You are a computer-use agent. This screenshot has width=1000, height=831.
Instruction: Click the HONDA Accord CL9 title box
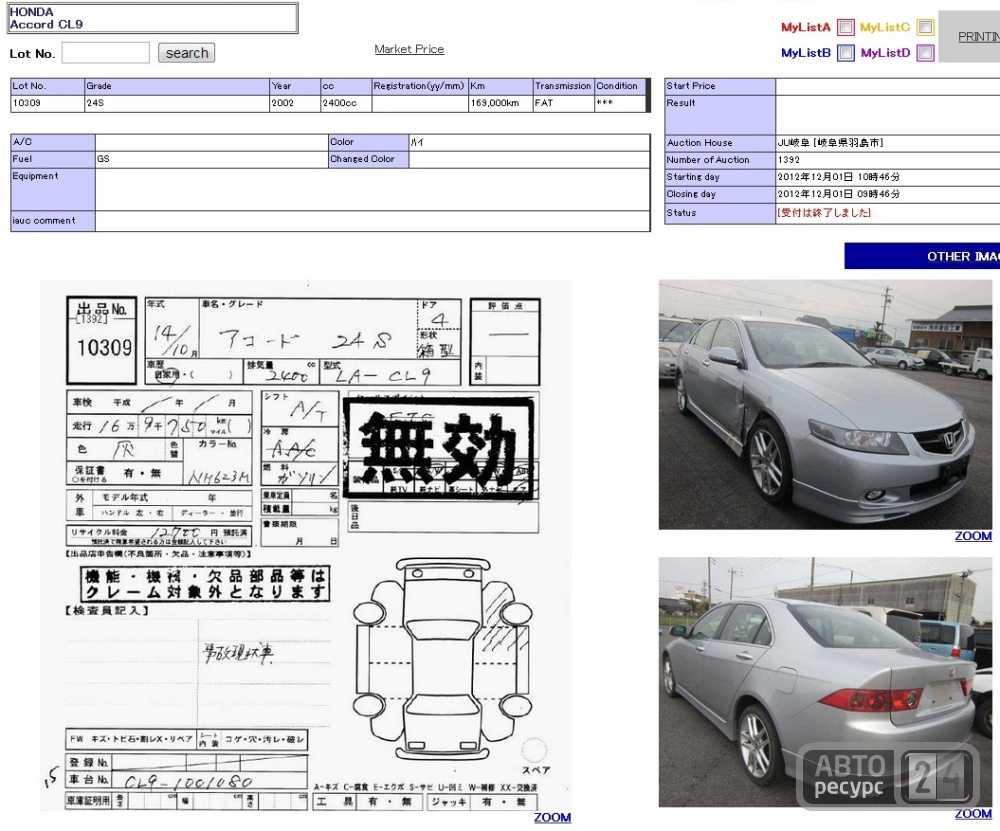(153, 18)
